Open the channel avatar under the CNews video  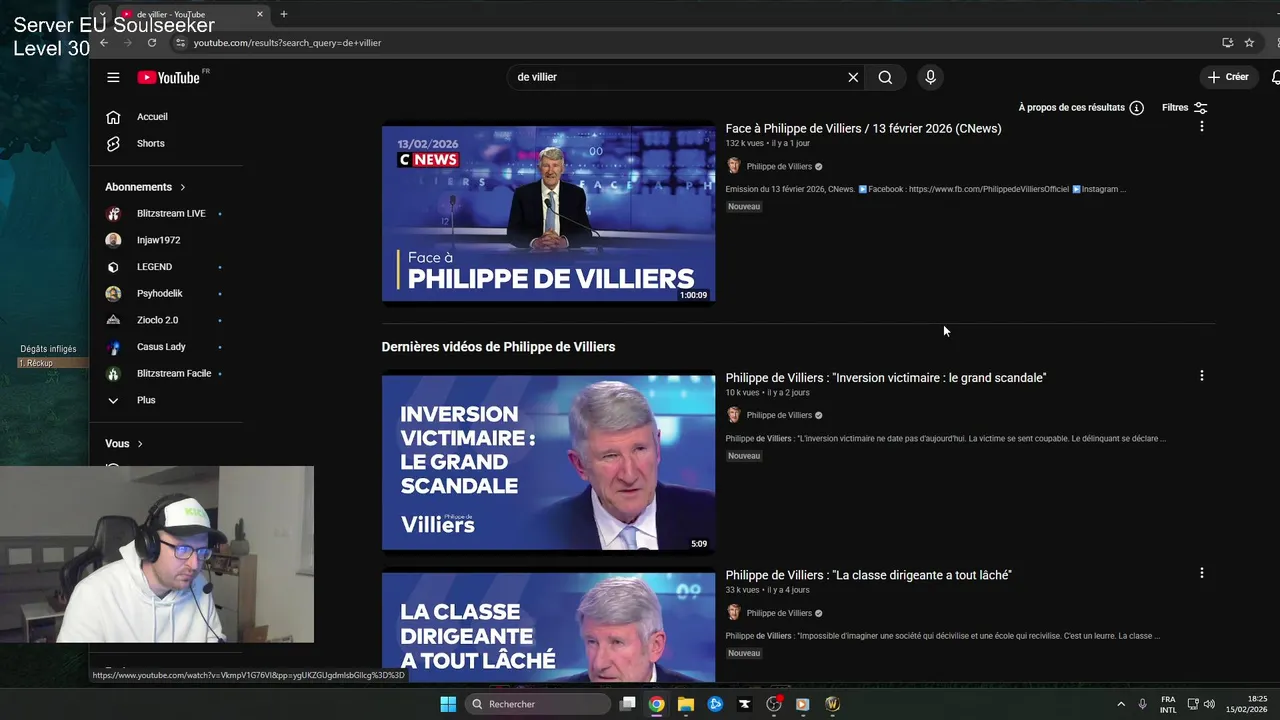[x=733, y=166]
